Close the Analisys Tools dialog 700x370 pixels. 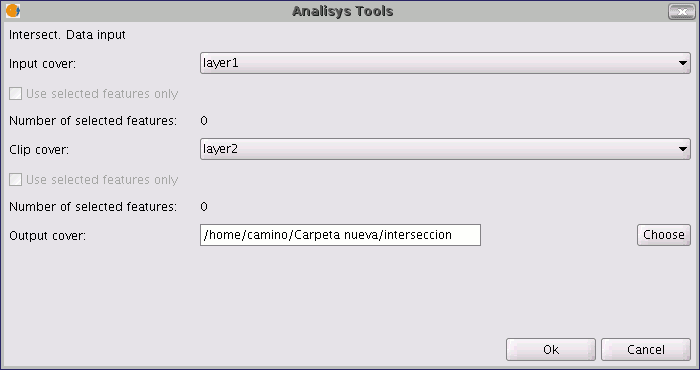click(x=682, y=12)
